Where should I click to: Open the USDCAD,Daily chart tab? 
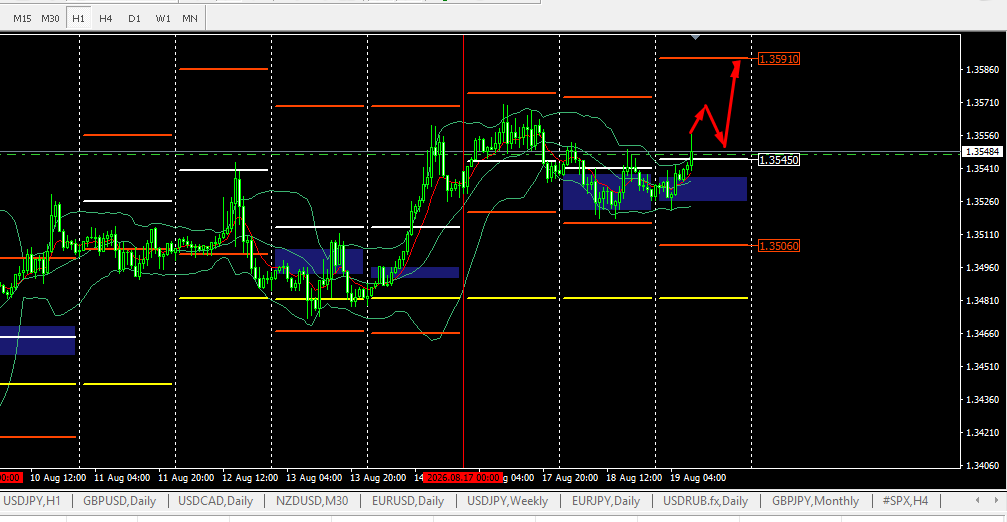[x=215, y=501]
